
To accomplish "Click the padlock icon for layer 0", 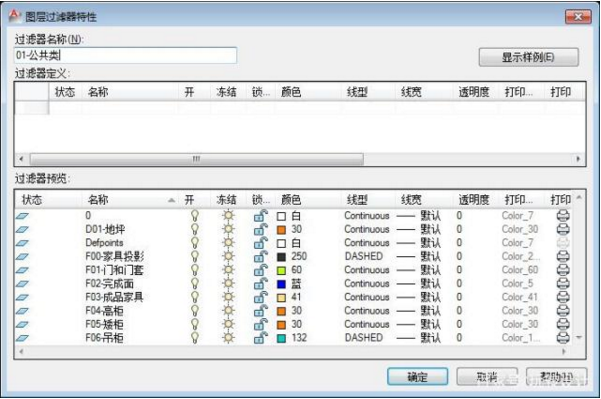I will point(261,216).
